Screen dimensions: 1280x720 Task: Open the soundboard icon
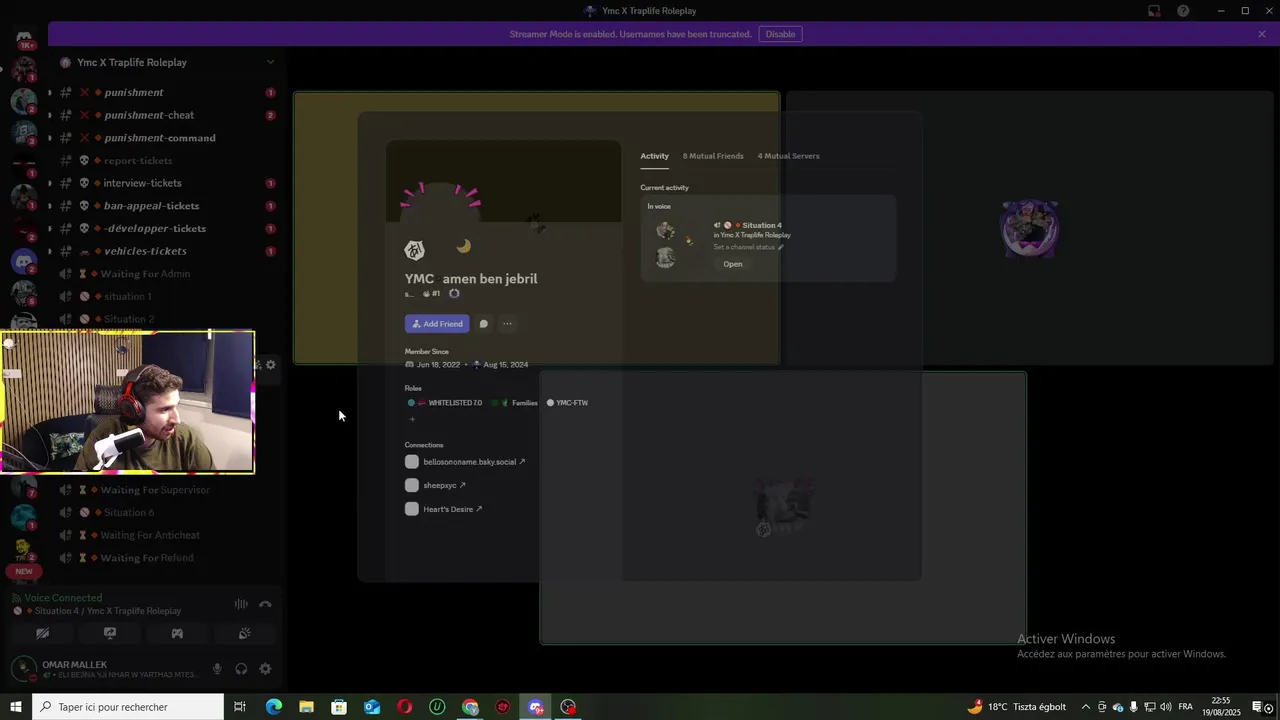point(244,633)
